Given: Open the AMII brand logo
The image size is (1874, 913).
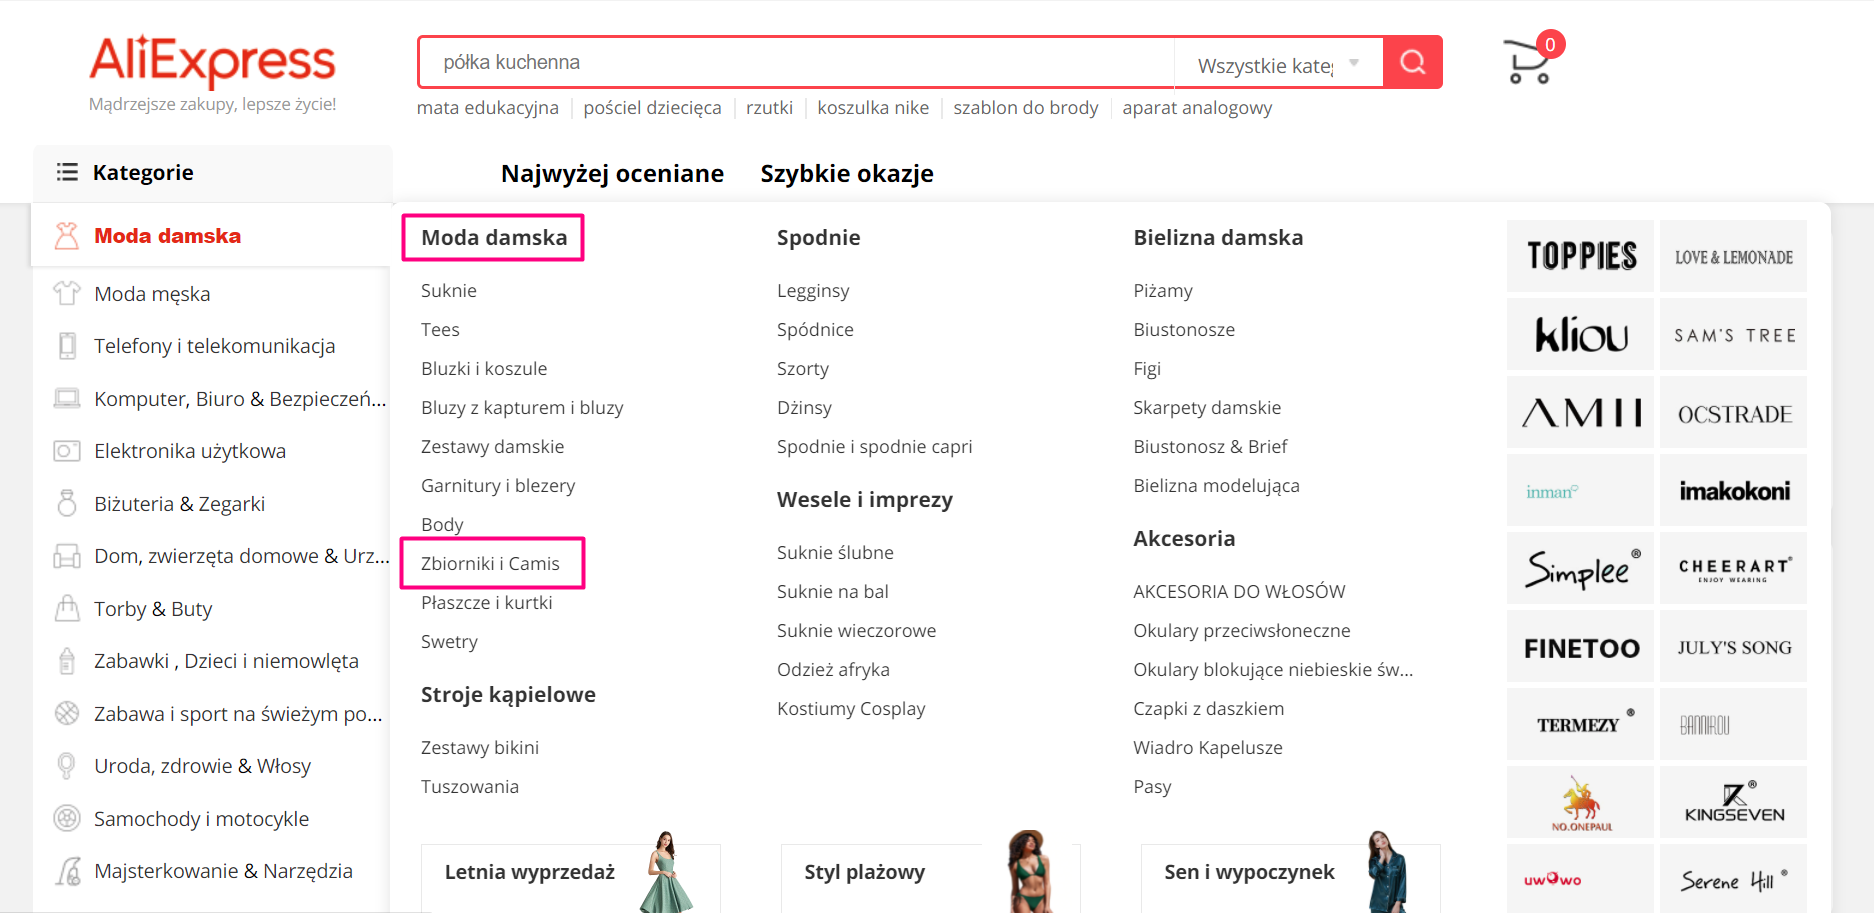Looking at the screenshot, I should point(1580,412).
